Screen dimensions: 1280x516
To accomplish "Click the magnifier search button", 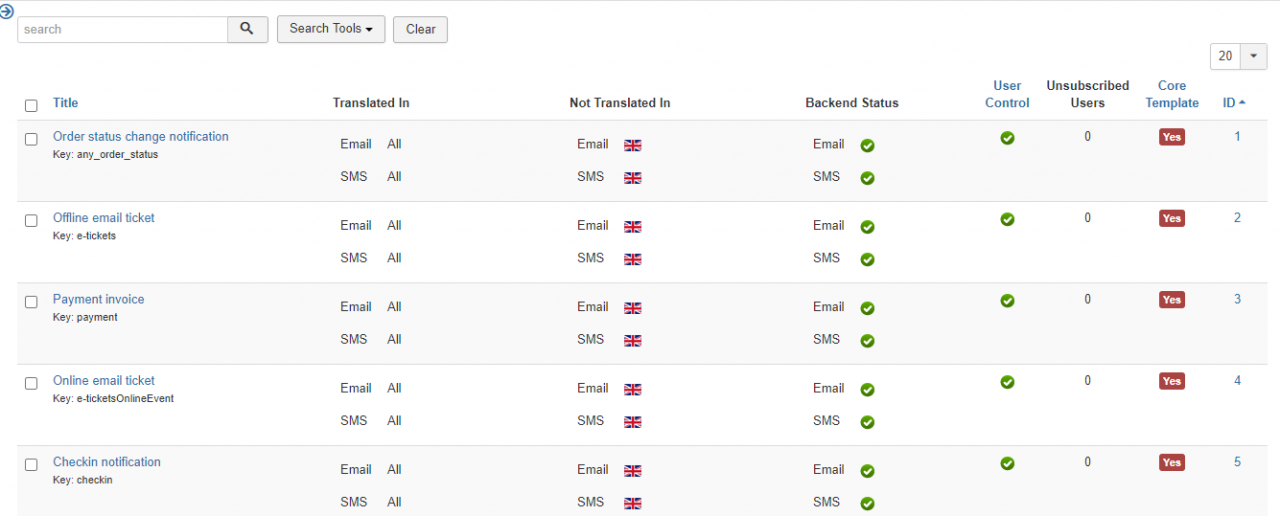I will [x=248, y=29].
